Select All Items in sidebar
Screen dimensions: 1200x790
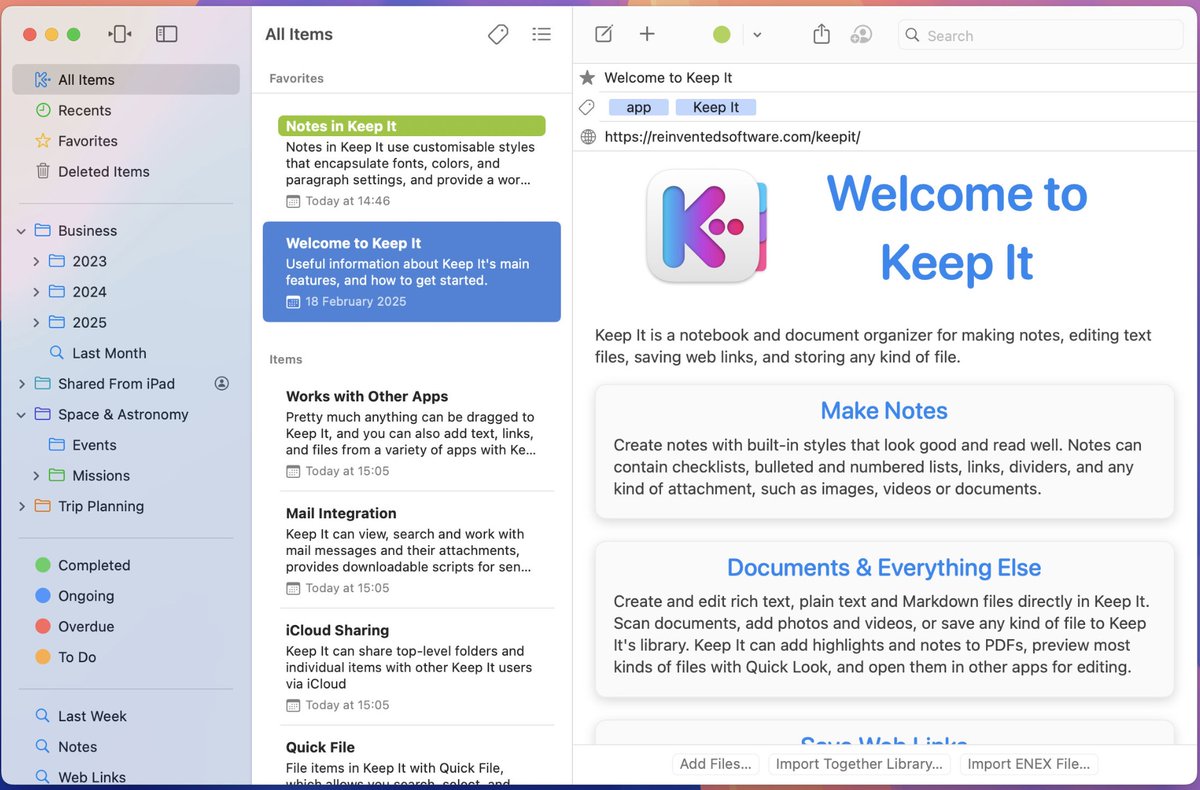126,80
